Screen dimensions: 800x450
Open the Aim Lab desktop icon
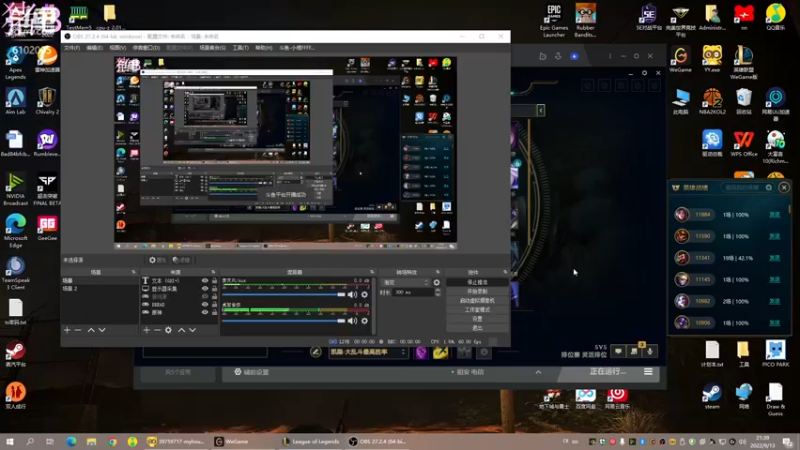pyautogui.click(x=15, y=102)
